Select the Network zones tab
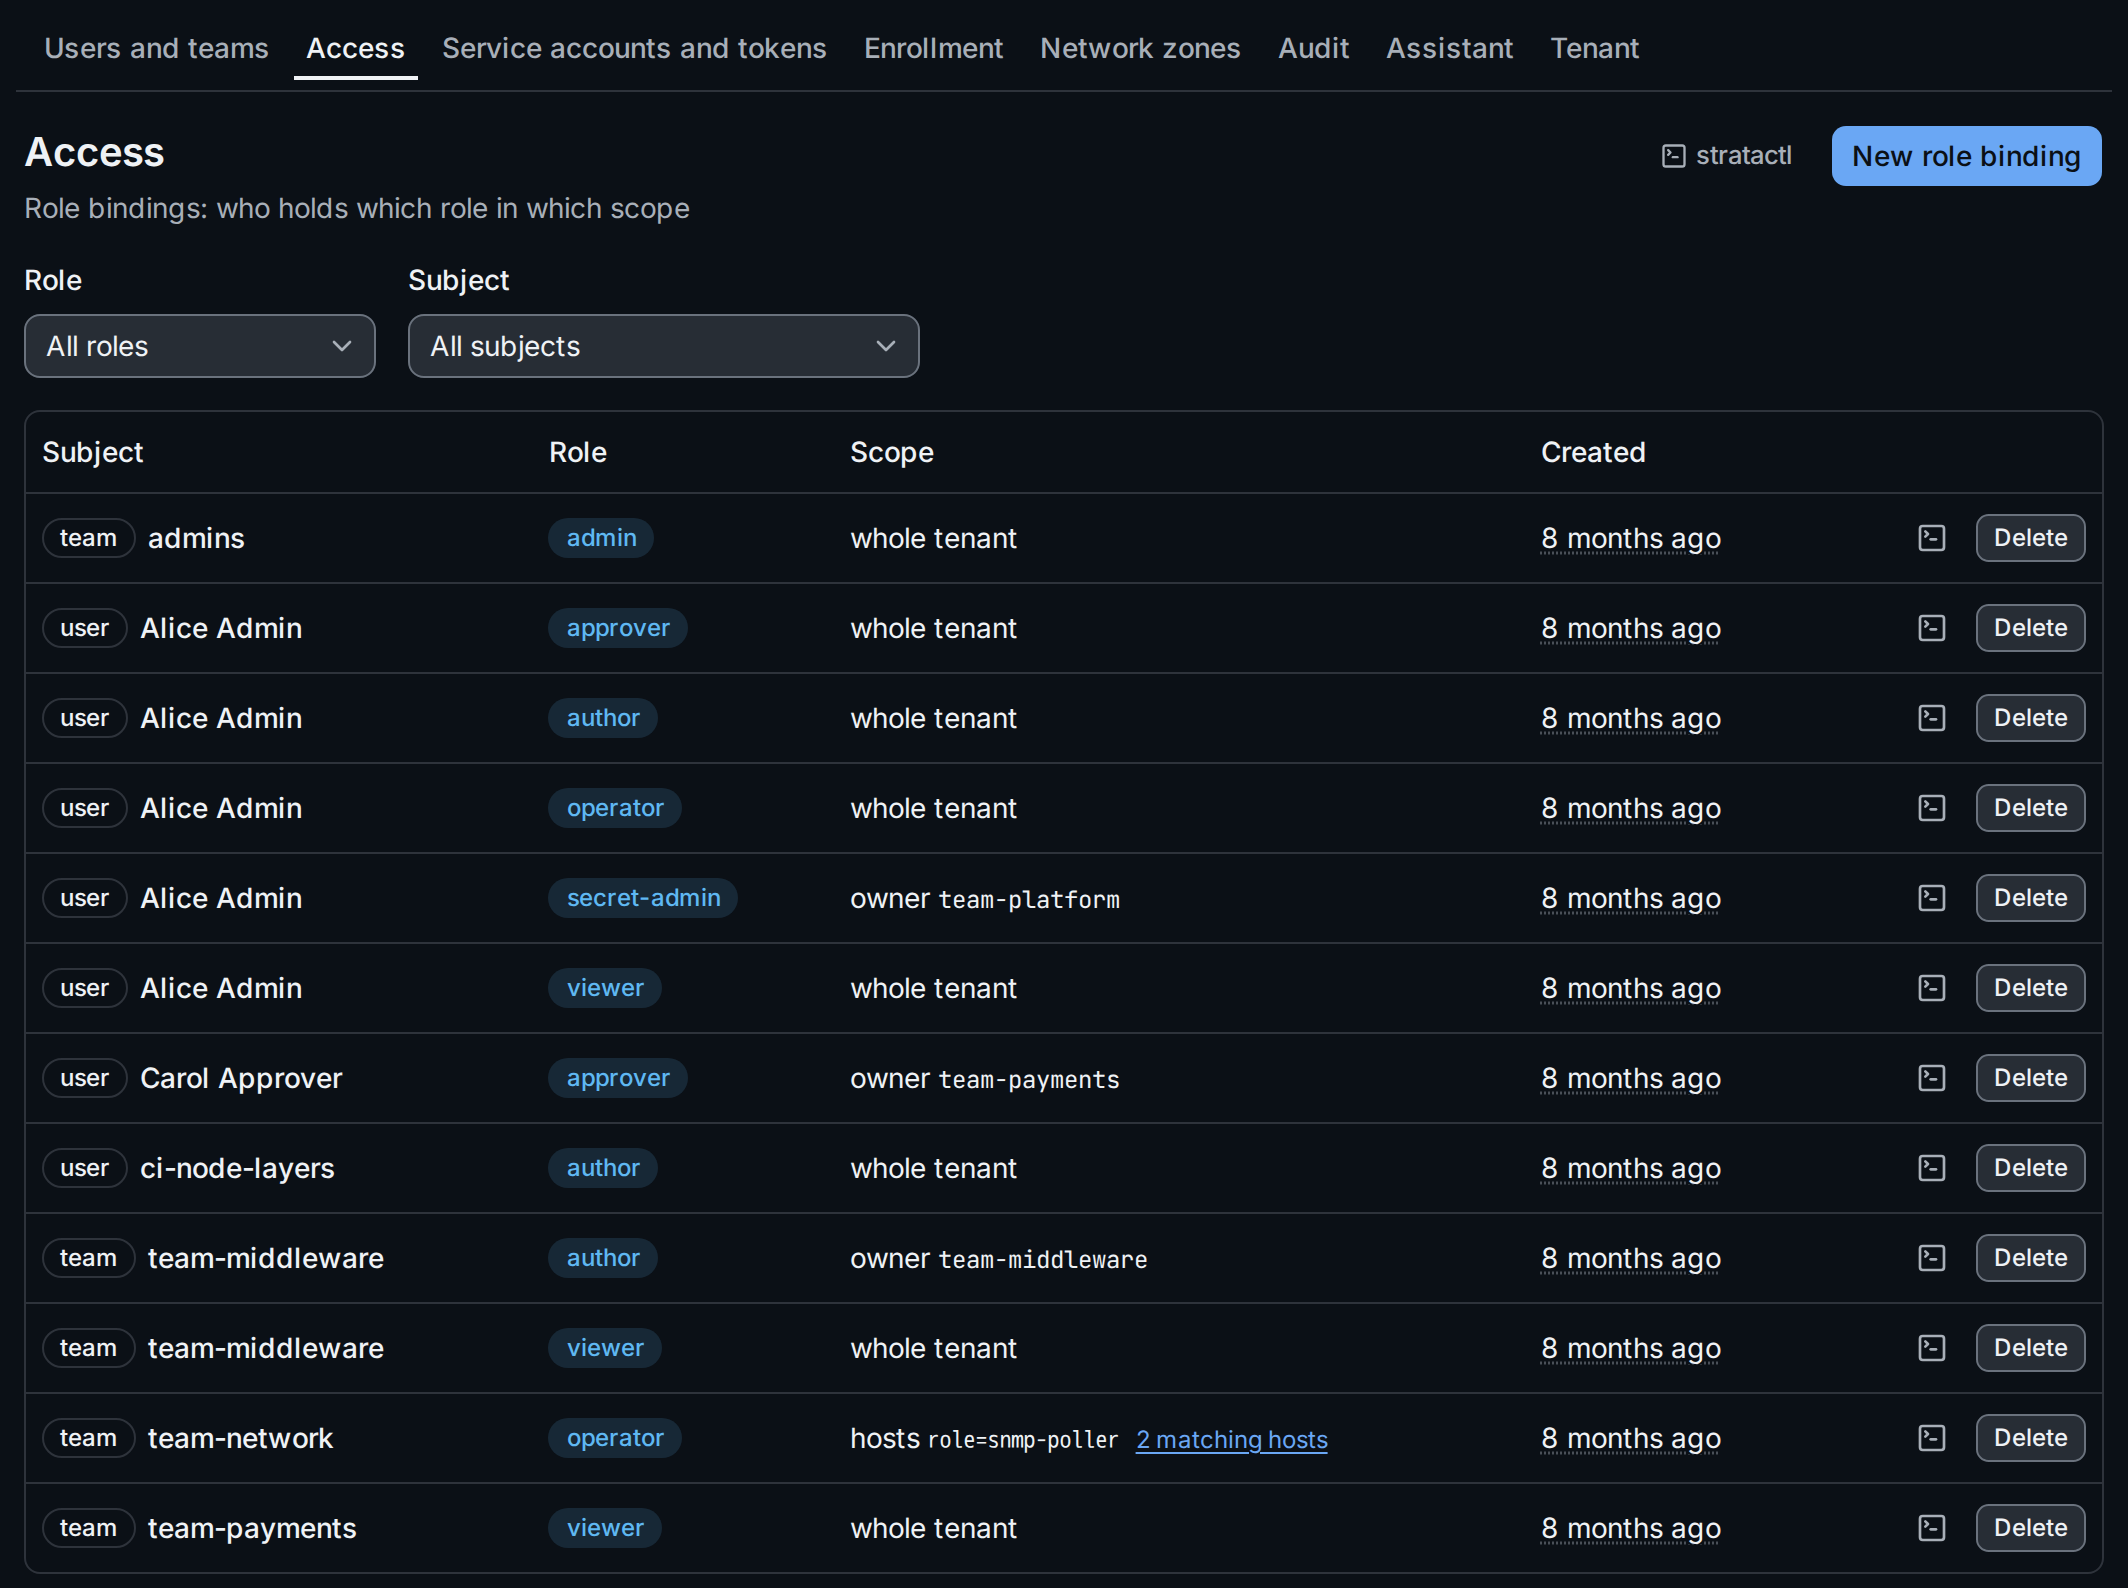The image size is (2128, 1588). [1140, 48]
